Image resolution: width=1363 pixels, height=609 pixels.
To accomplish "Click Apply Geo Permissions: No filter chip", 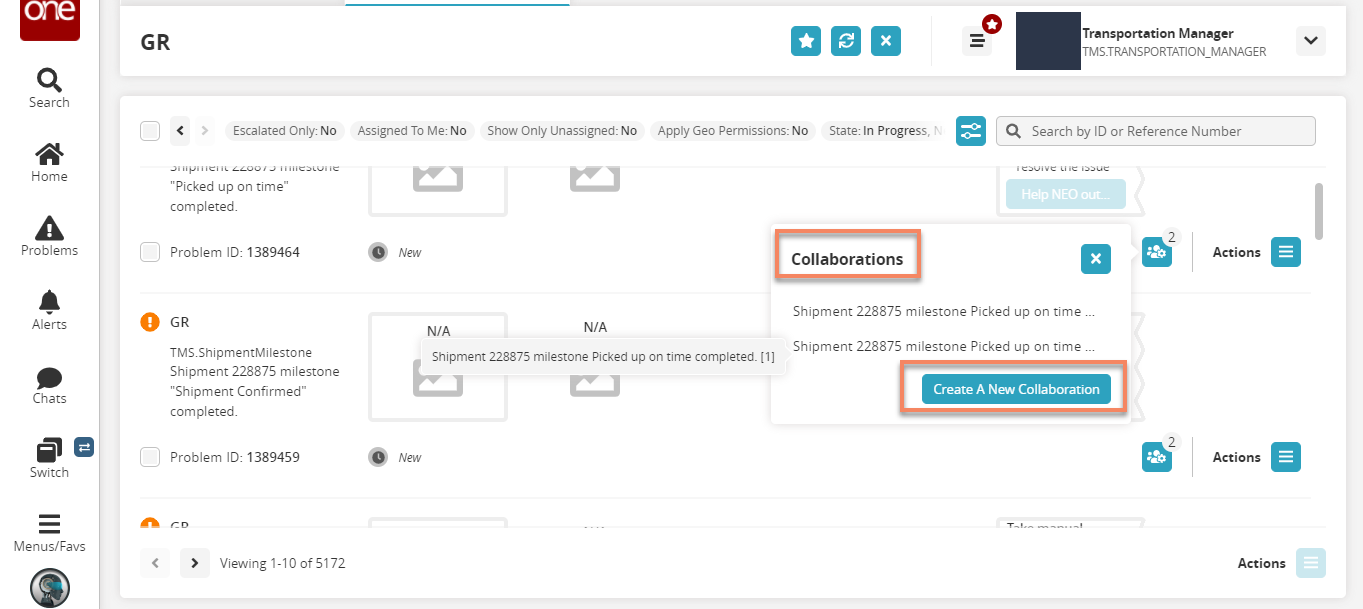I will (733, 131).
